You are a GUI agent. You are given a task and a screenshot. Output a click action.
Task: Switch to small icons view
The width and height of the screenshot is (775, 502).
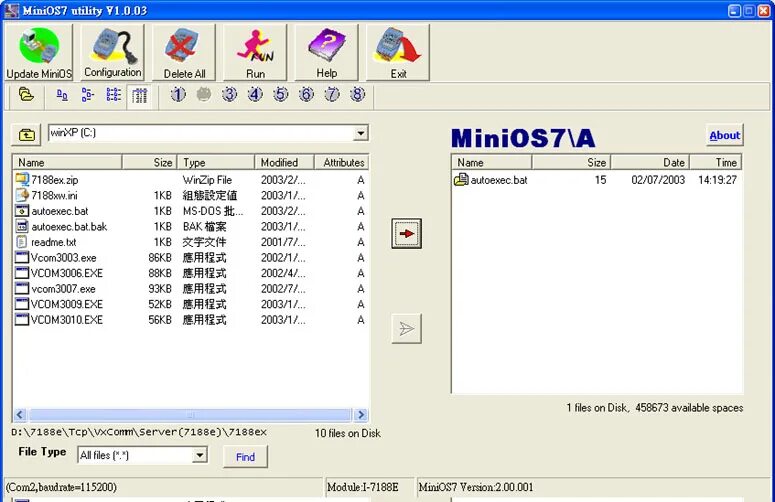tap(87, 95)
